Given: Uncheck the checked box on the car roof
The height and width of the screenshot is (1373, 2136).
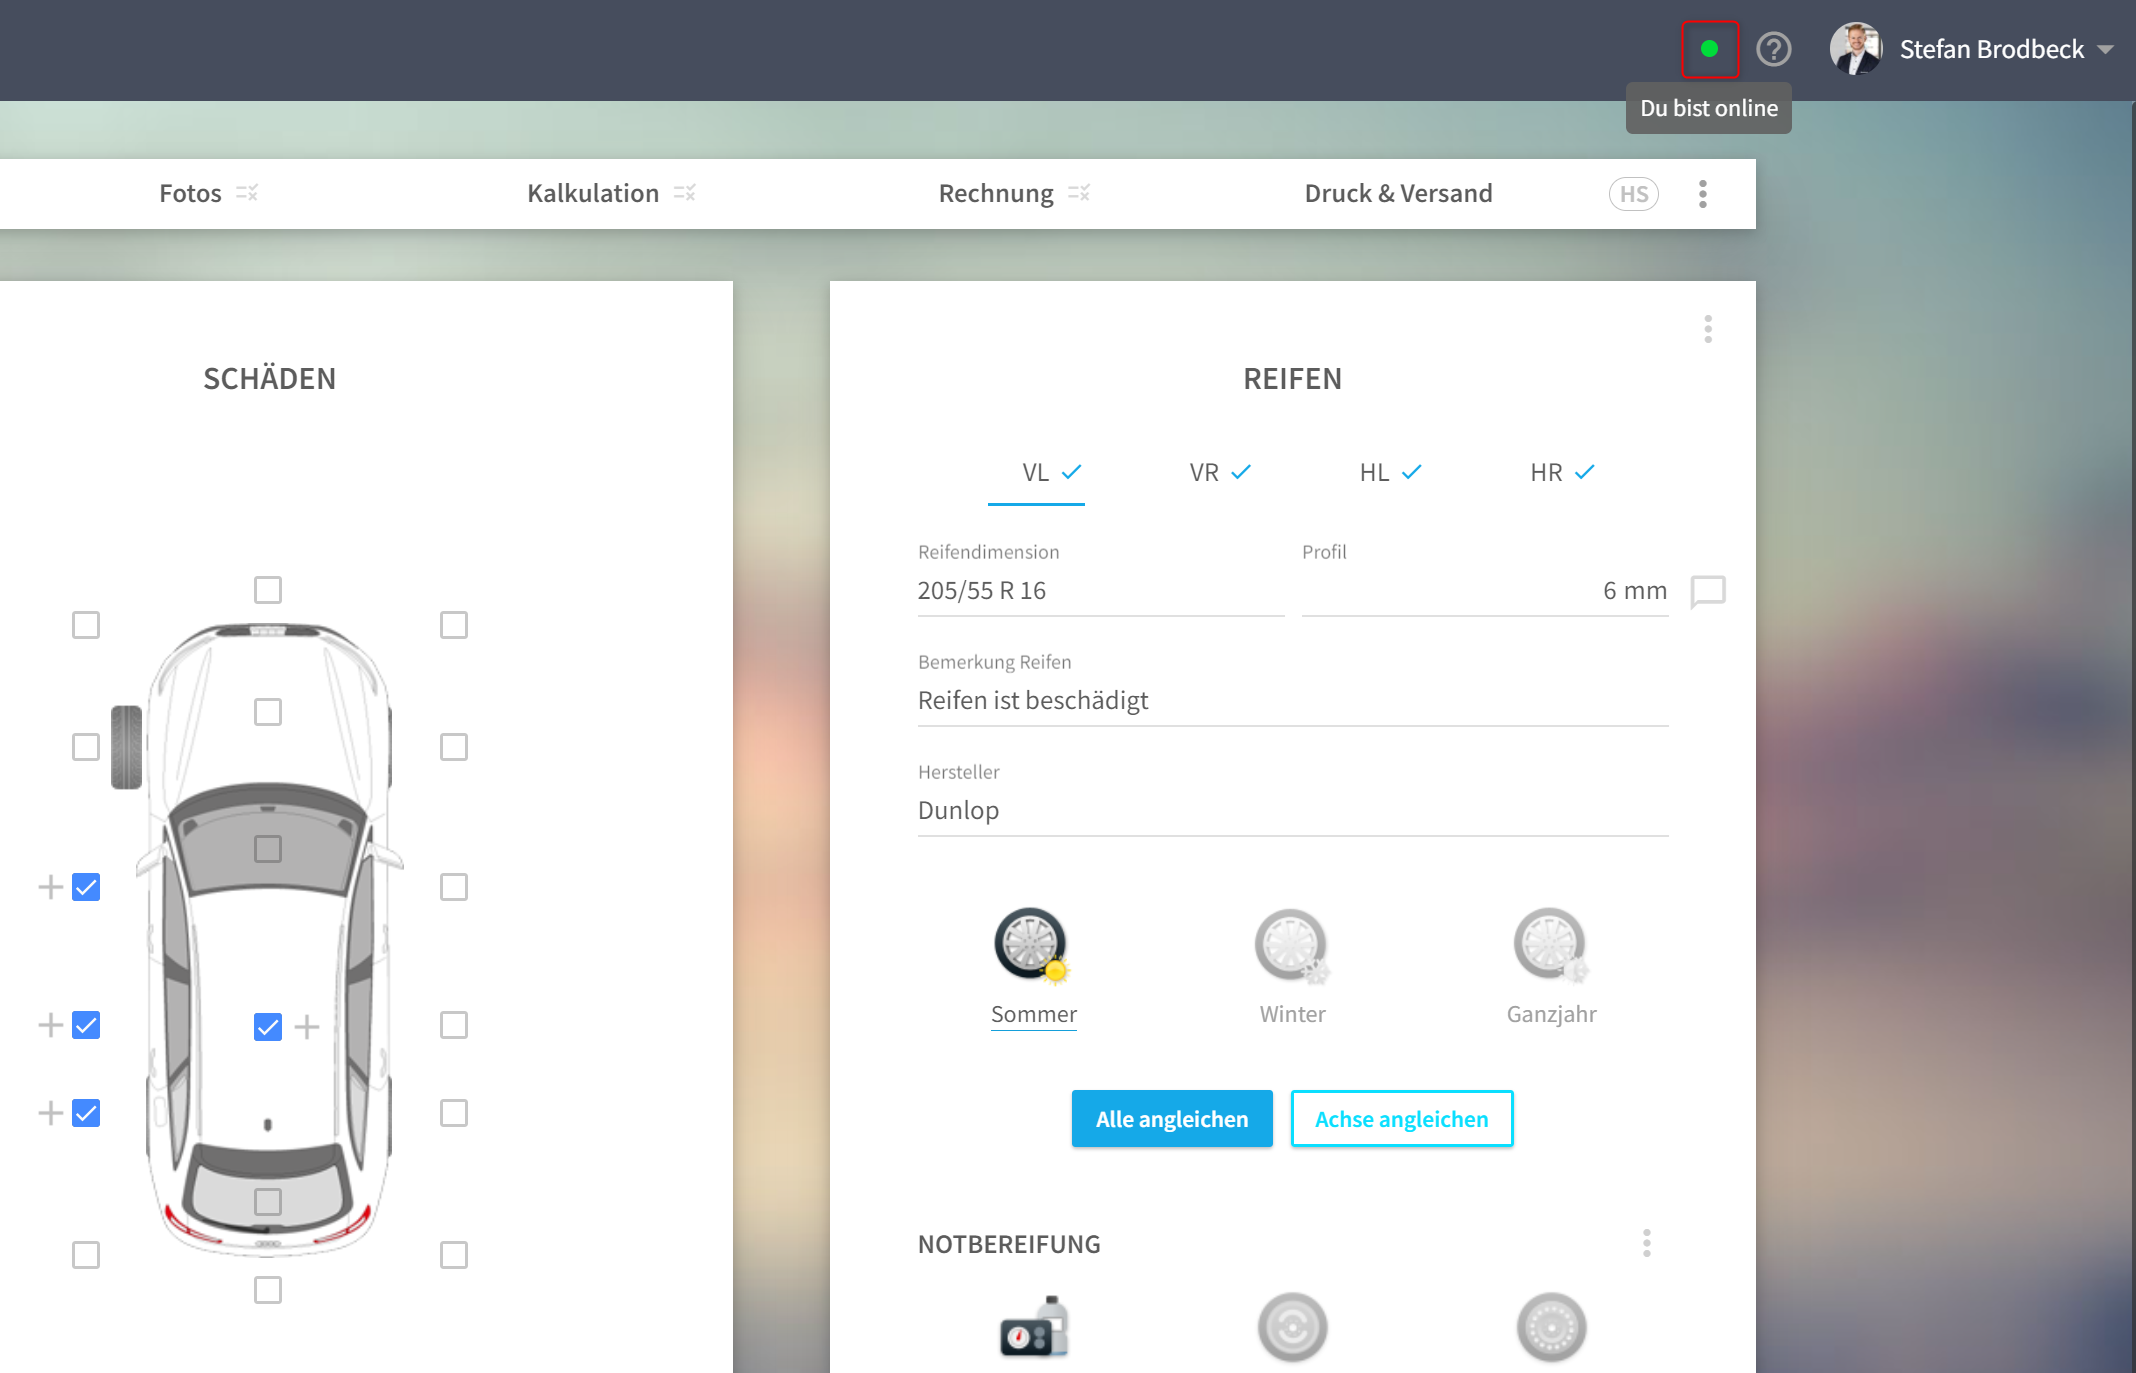Looking at the screenshot, I should coord(268,1027).
